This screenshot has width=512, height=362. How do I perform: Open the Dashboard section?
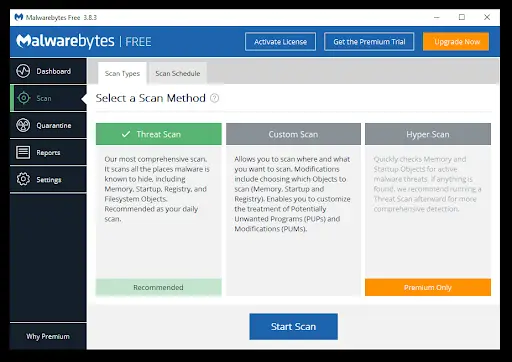(x=48, y=71)
